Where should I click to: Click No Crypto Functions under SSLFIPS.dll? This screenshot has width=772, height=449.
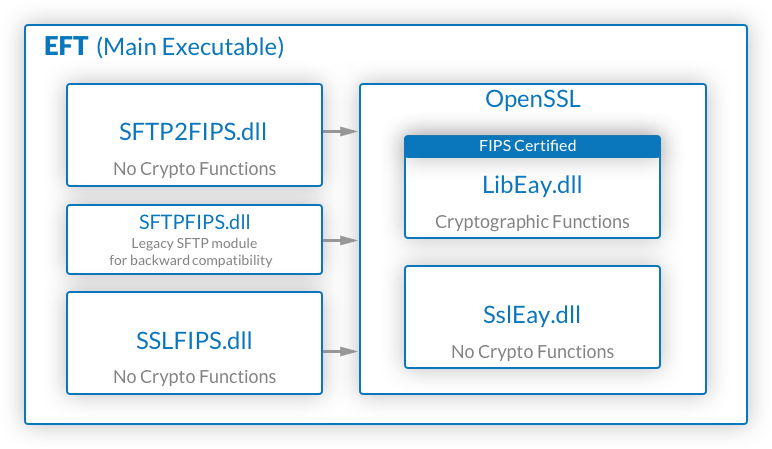pyautogui.click(x=194, y=377)
